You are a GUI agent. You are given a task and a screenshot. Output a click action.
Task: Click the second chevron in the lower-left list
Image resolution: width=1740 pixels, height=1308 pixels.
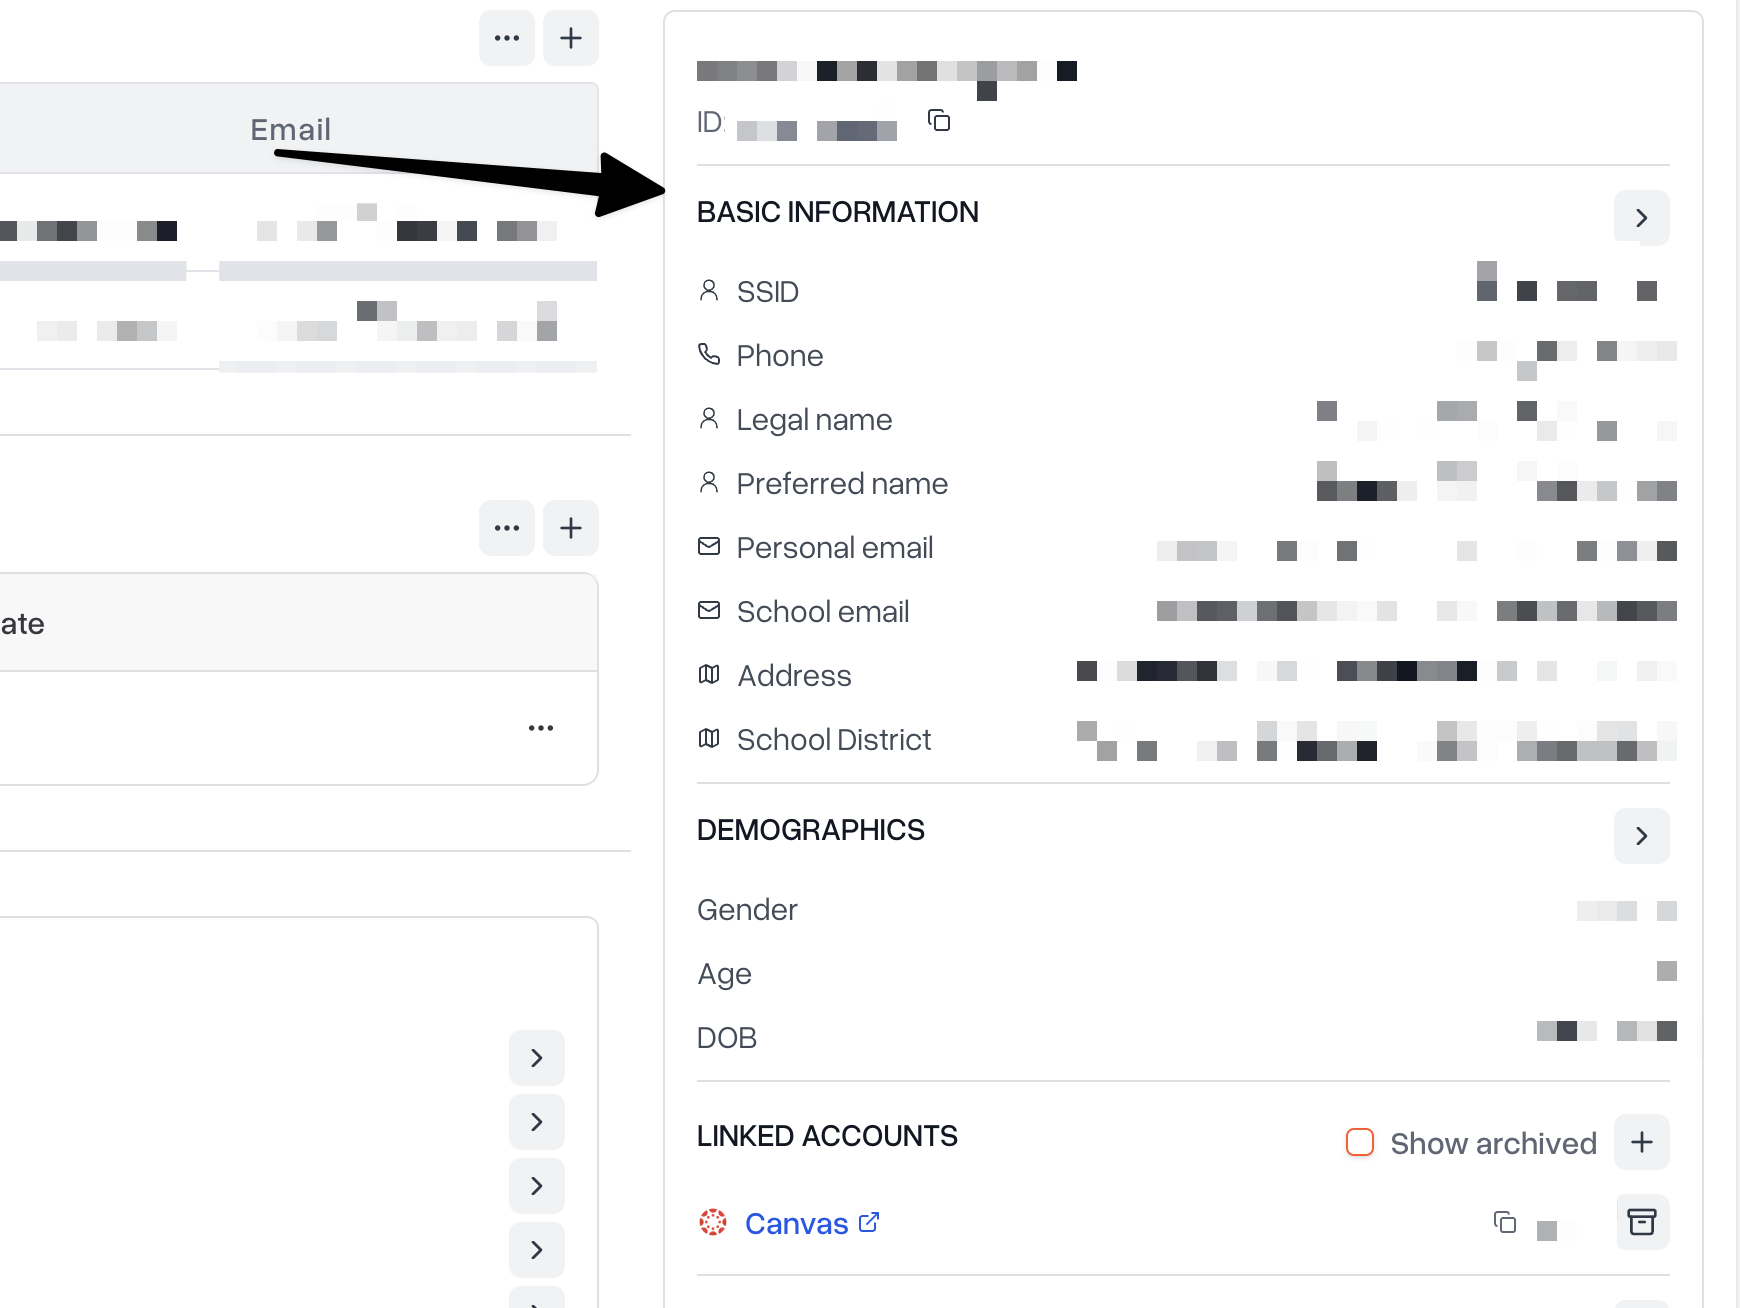(x=537, y=1122)
